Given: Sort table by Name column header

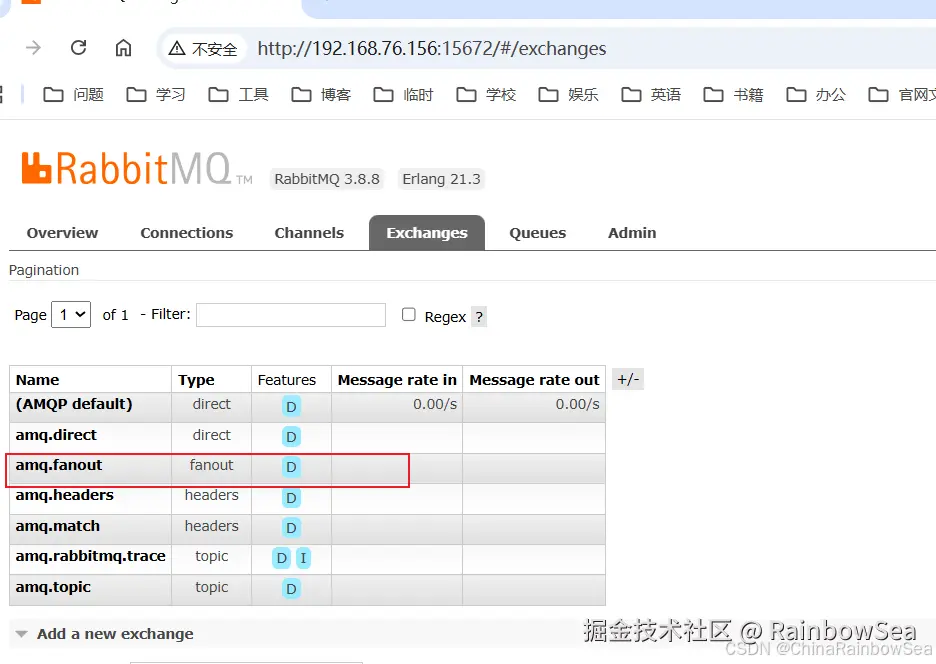Looking at the screenshot, I should [38, 380].
